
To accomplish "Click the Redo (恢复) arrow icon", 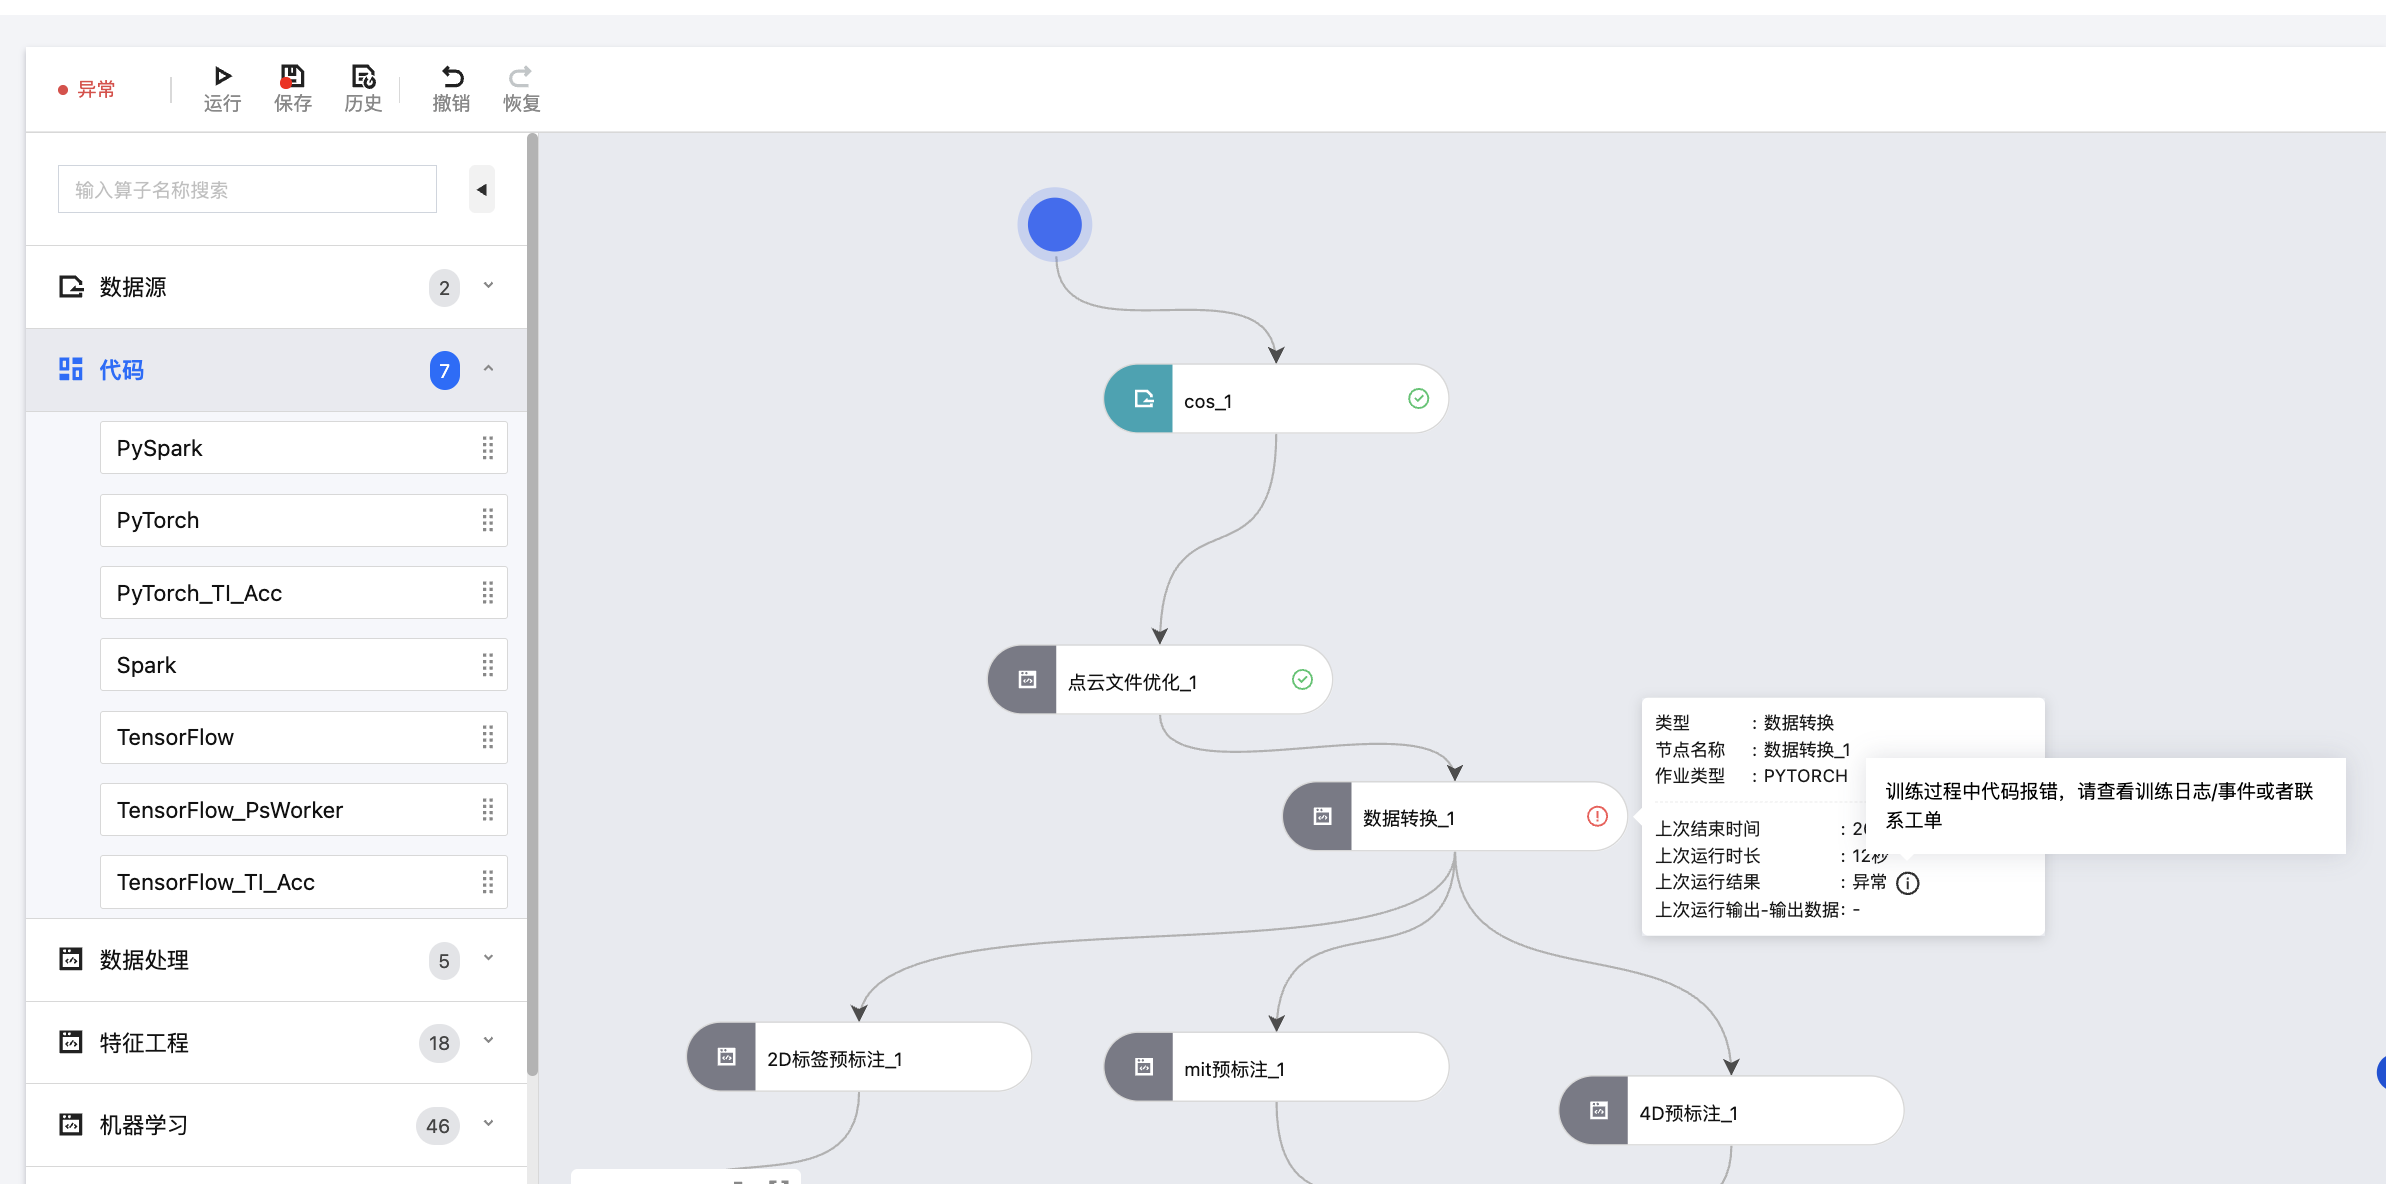I will (x=520, y=77).
